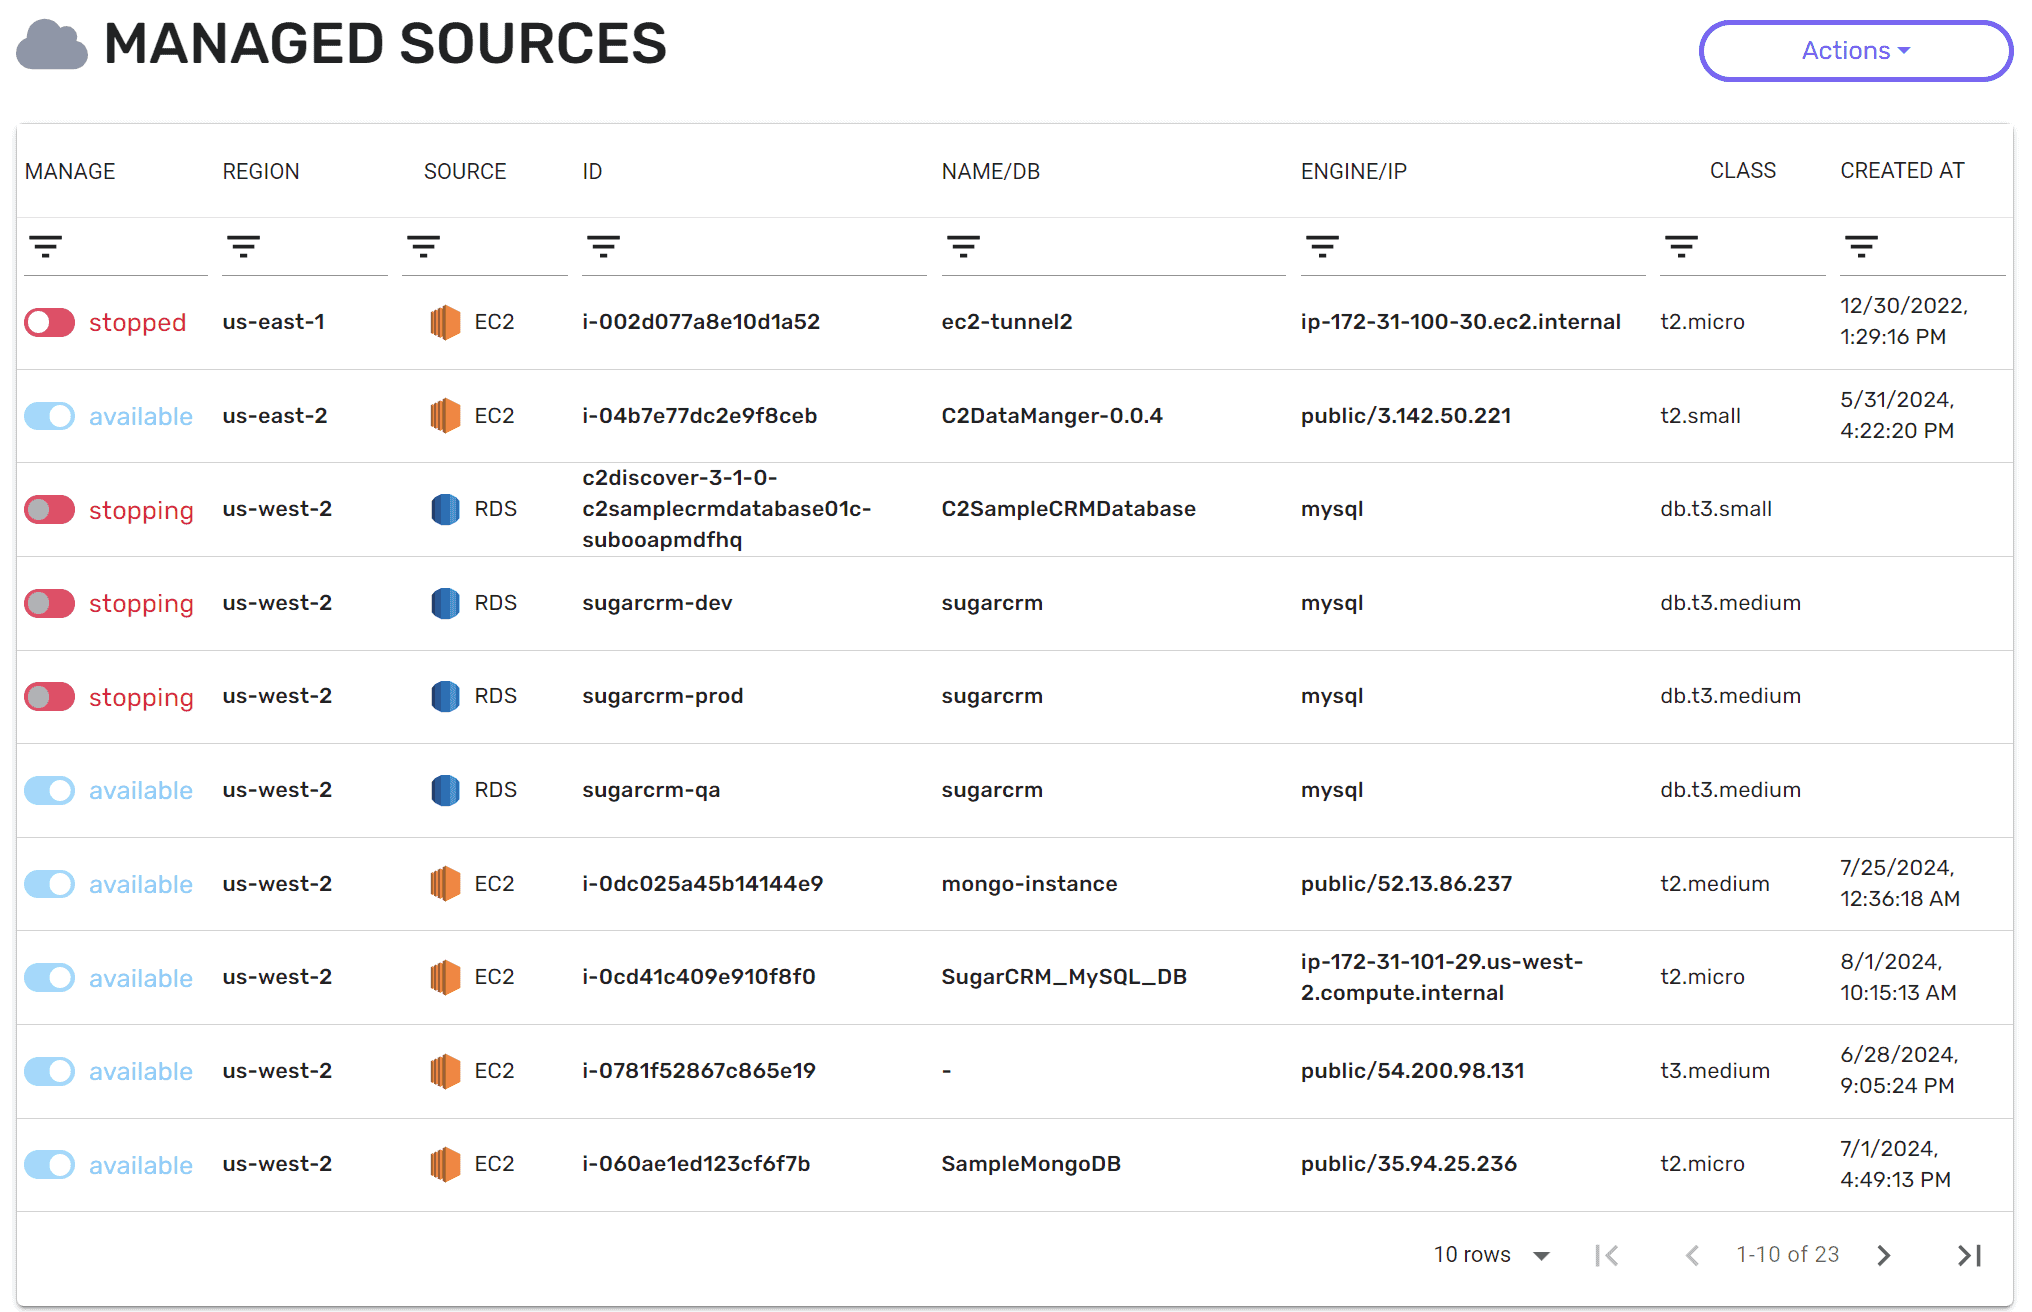Click the EC2 icon for ec2-tunnel2
2032x1312 pixels.
point(445,322)
